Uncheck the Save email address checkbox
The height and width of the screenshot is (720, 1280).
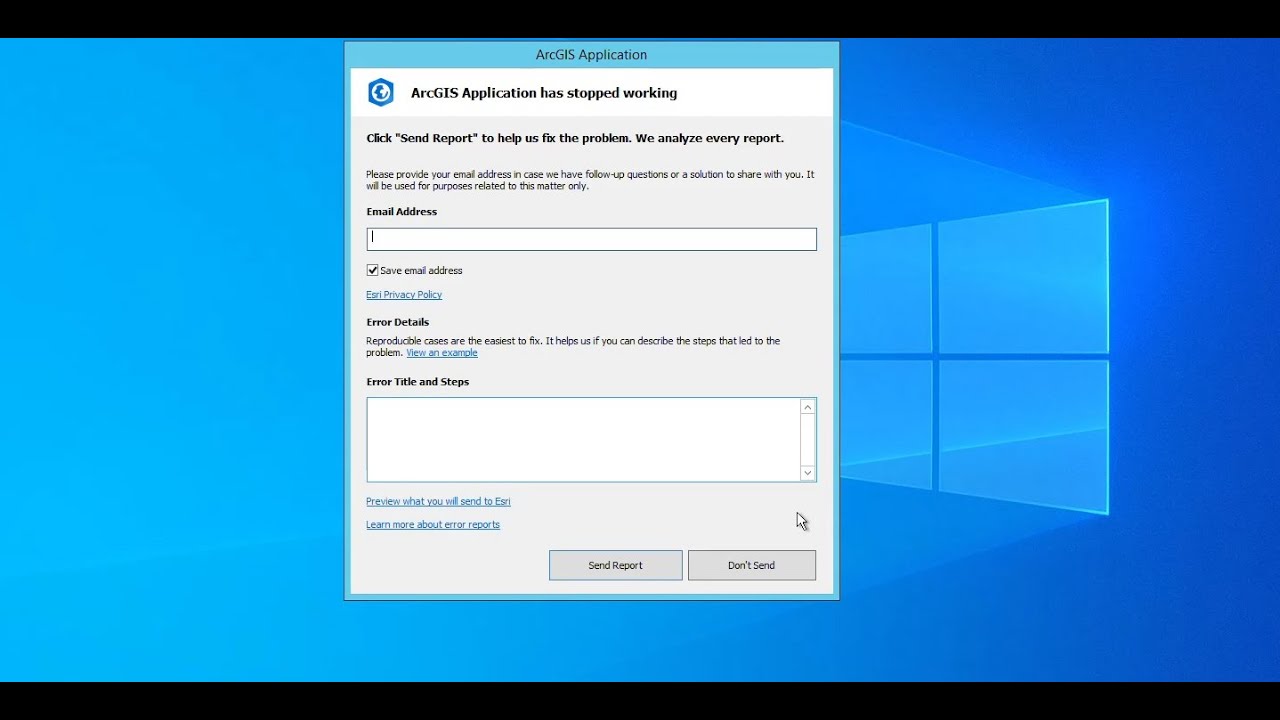coord(373,270)
